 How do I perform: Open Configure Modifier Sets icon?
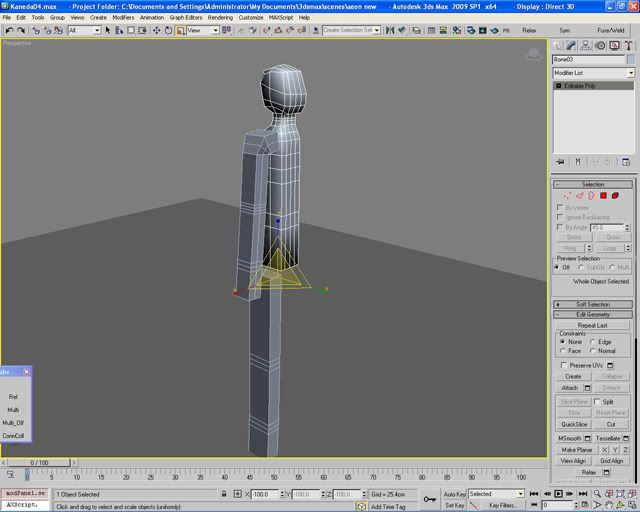(628, 161)
